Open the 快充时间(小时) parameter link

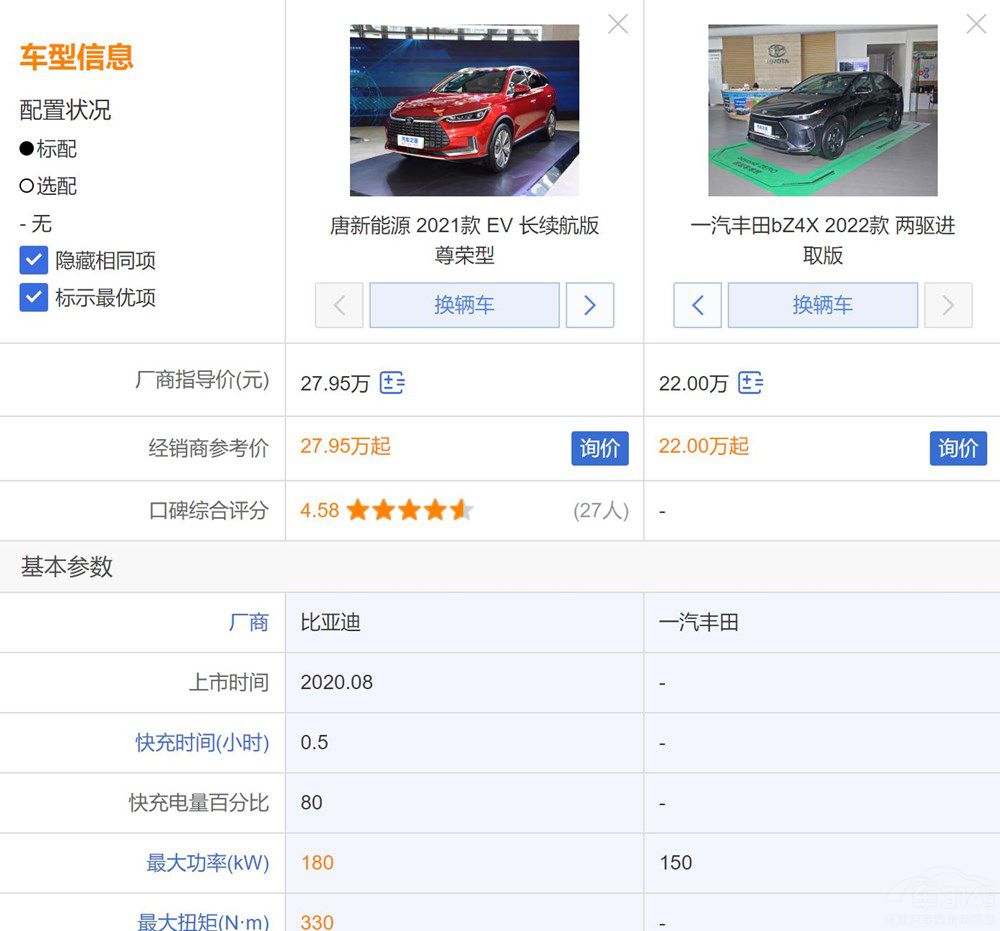(x=200, y=743)
